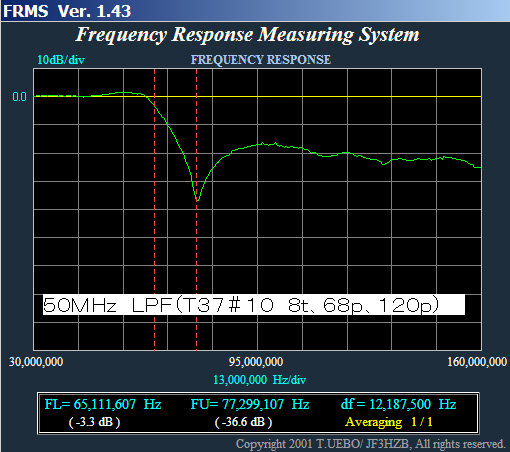Click the Frequency Response Measuring System heading
Viewport: 510px width, 452px height.
(247, 35)
